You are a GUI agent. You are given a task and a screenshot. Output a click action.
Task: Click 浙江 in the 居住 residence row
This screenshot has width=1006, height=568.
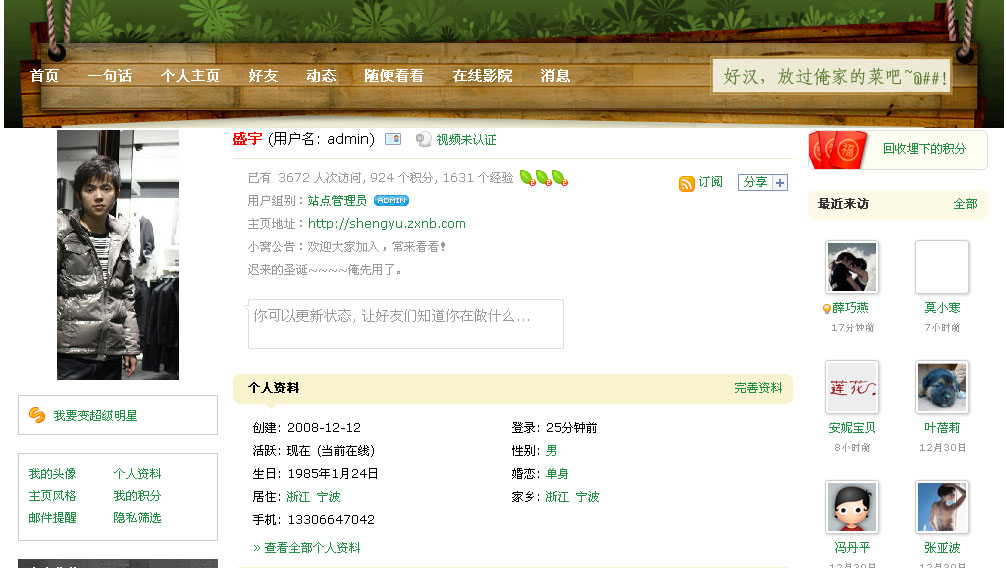298,497
